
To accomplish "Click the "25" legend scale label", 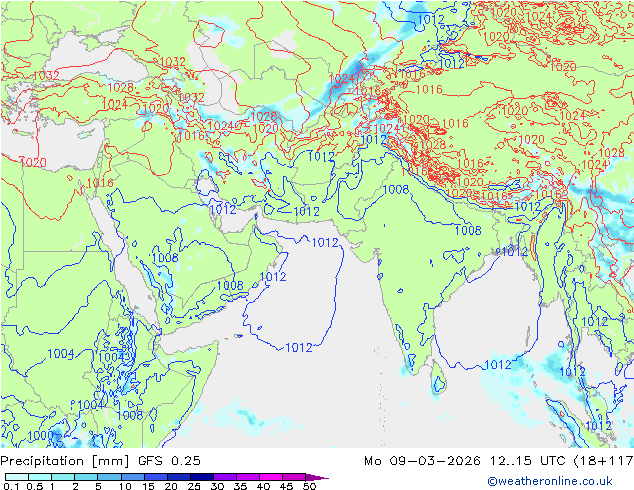I will point(194,486).
